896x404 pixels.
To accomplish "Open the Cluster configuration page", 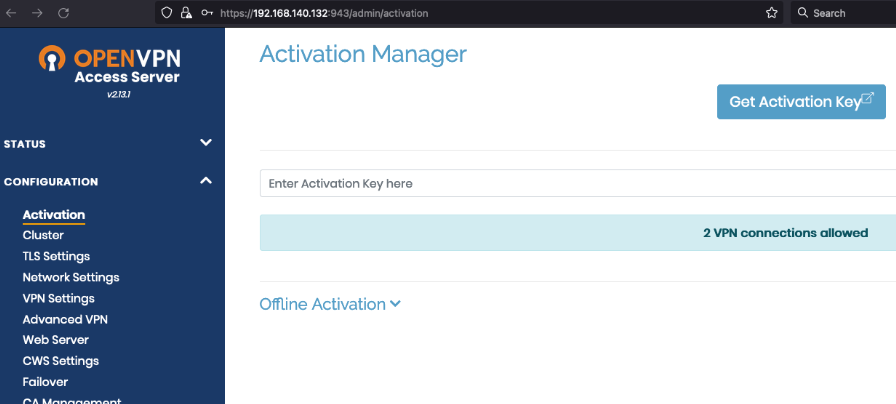I will click(43, 236).
